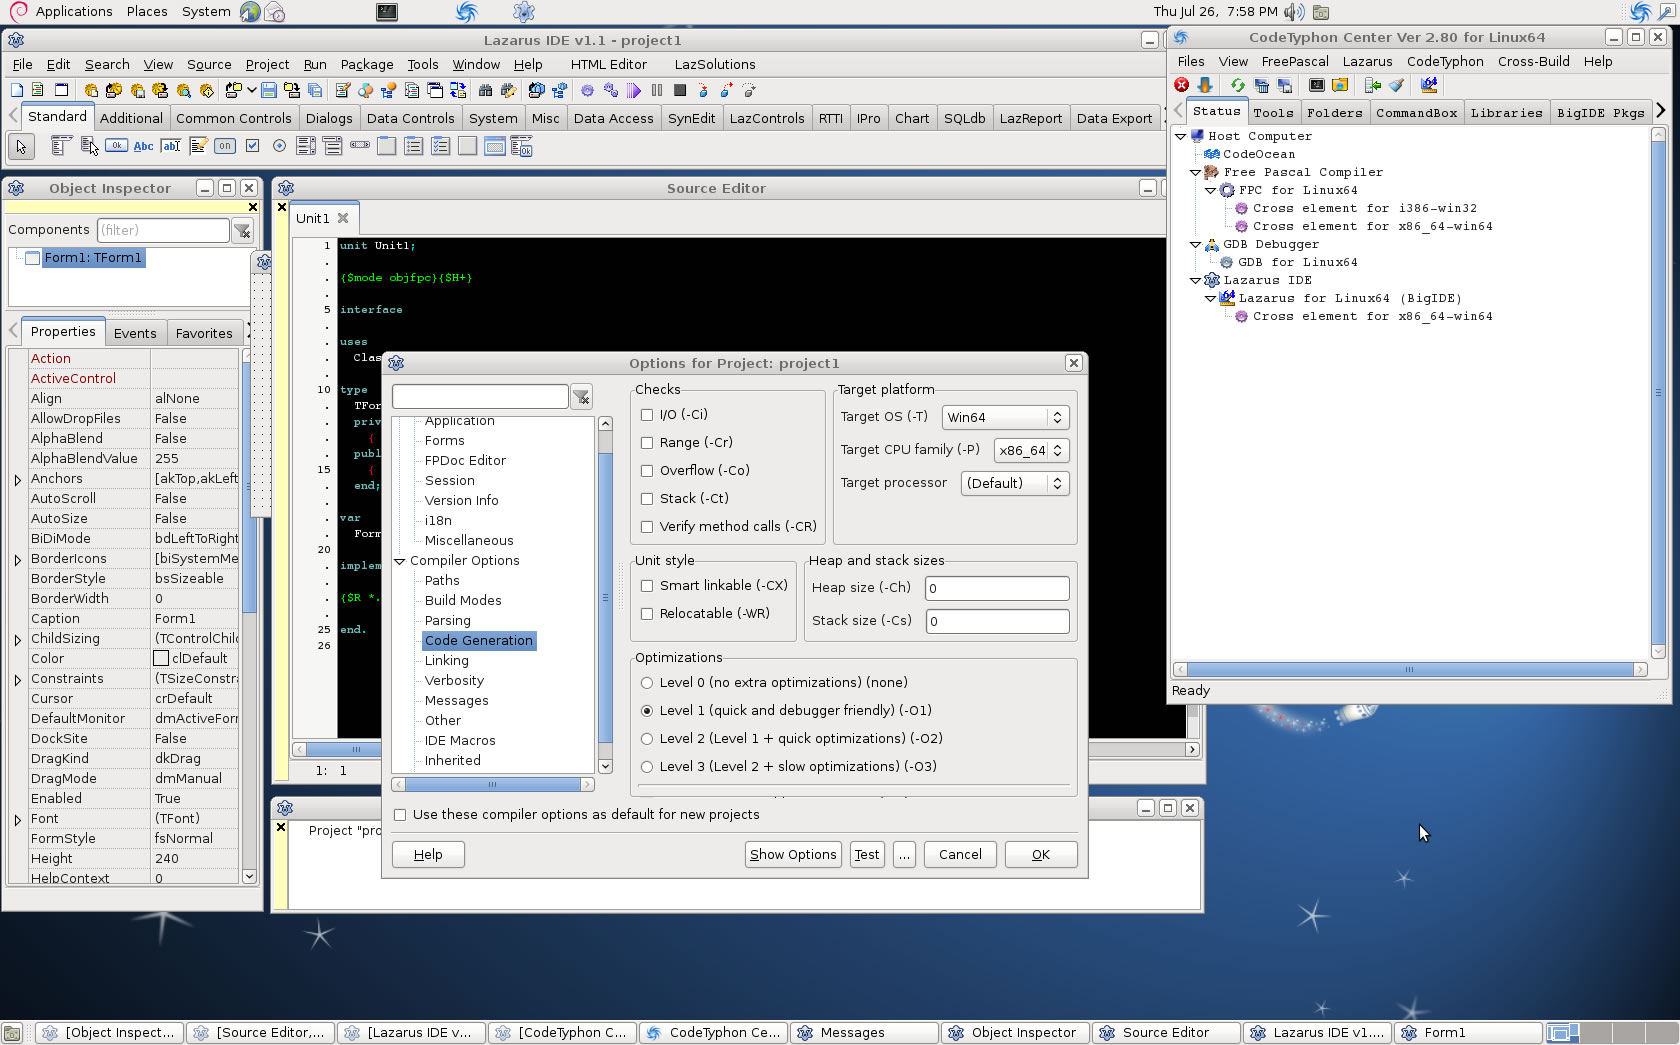Screen dimensions: 1680x1045
Task: Click the red stop icon in CodeTyphon Center
Action: tap(1181, 85)
